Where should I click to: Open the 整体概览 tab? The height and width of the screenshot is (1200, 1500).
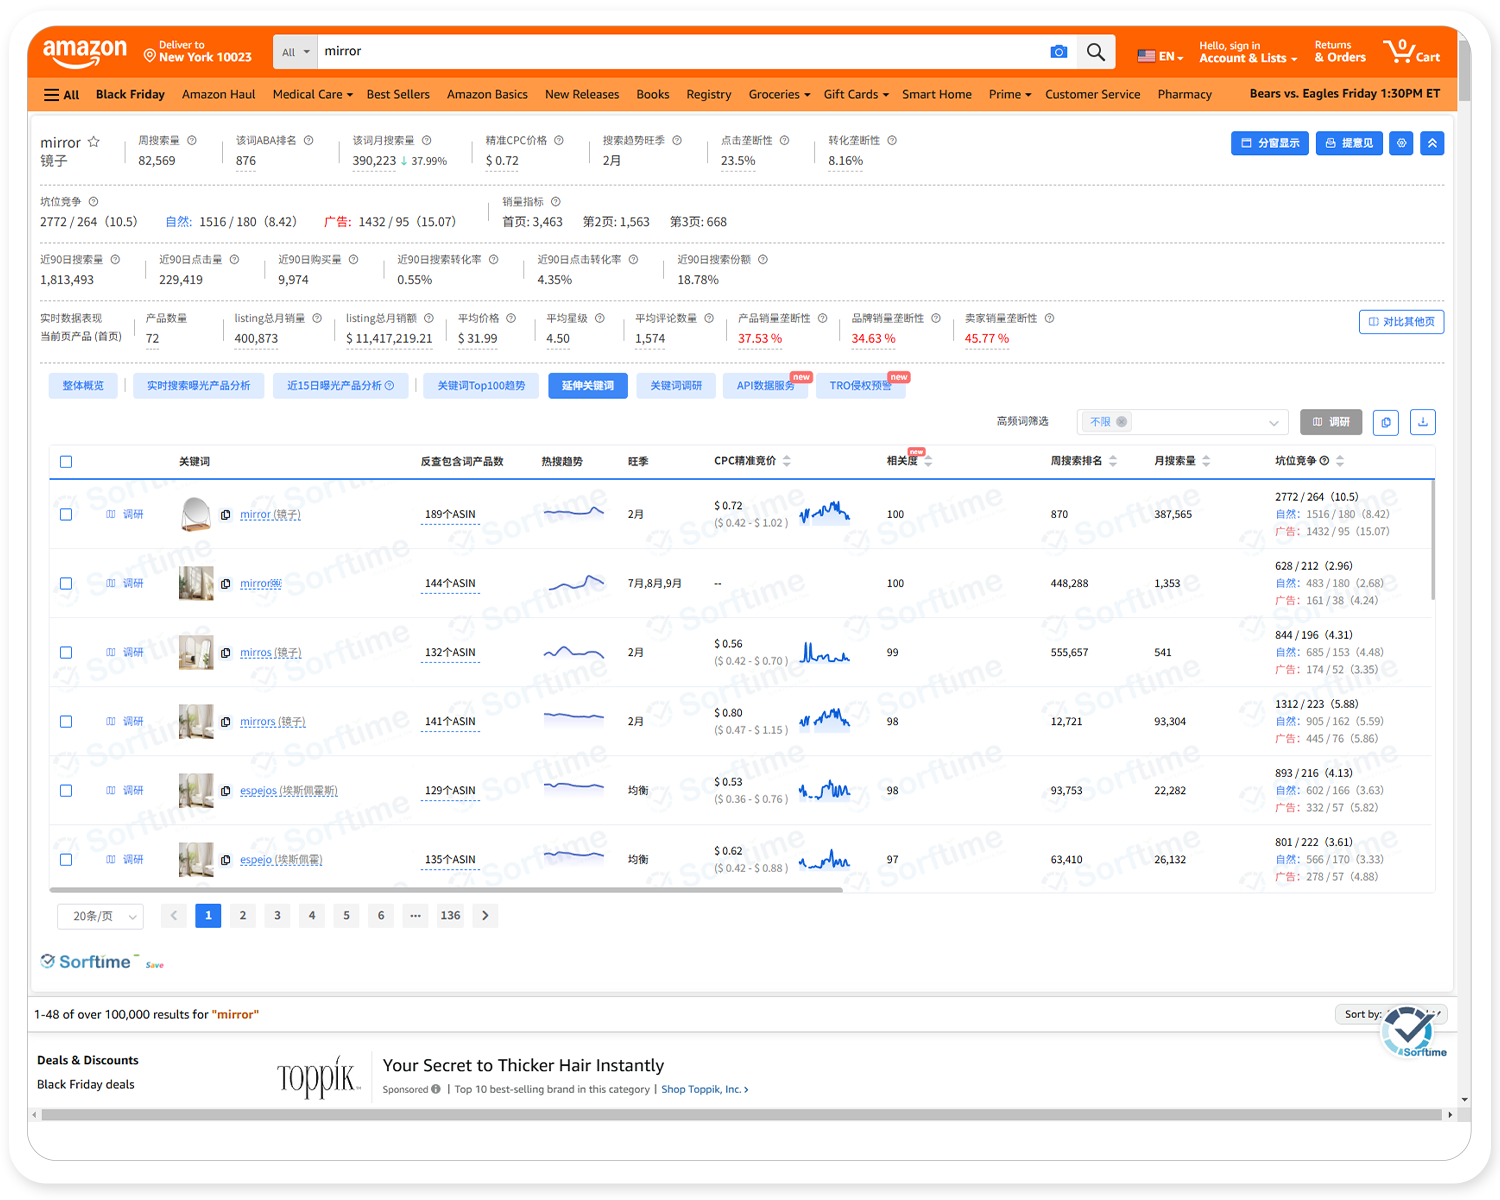[83, 386]
